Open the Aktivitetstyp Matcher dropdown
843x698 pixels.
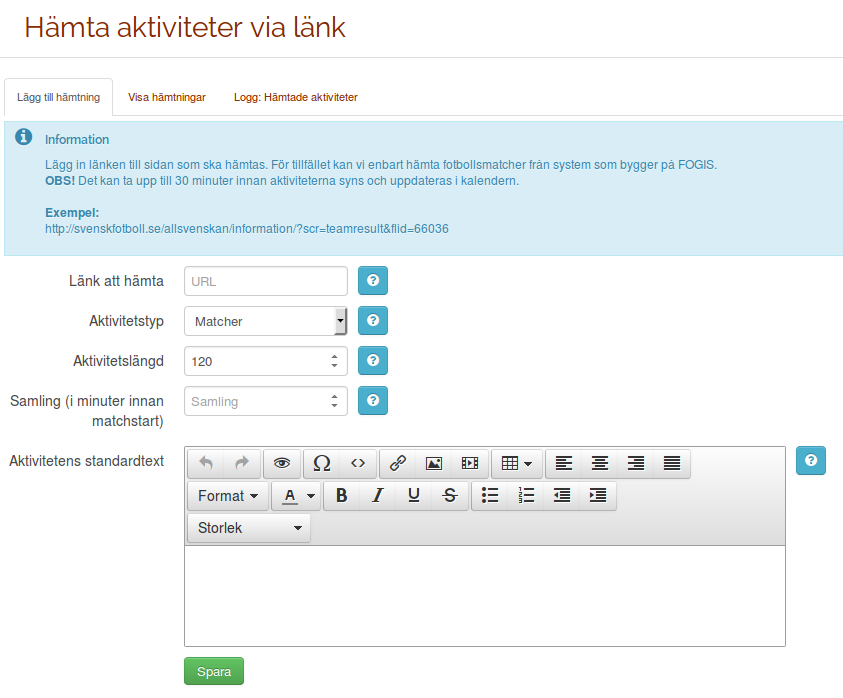(x=265, y=321)
